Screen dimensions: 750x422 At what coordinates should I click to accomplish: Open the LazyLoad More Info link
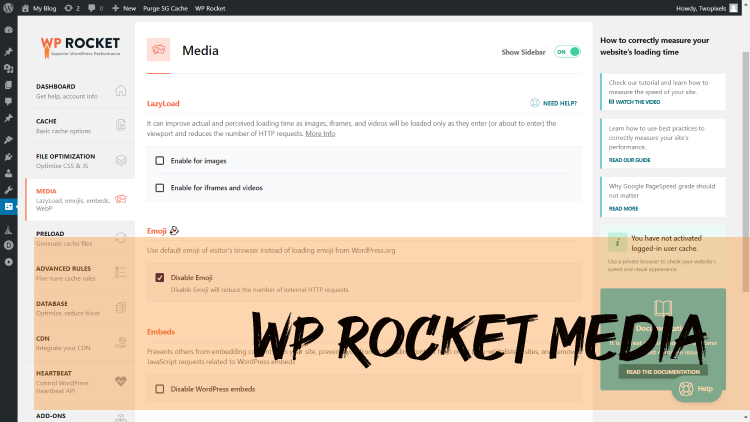point(320,133)
